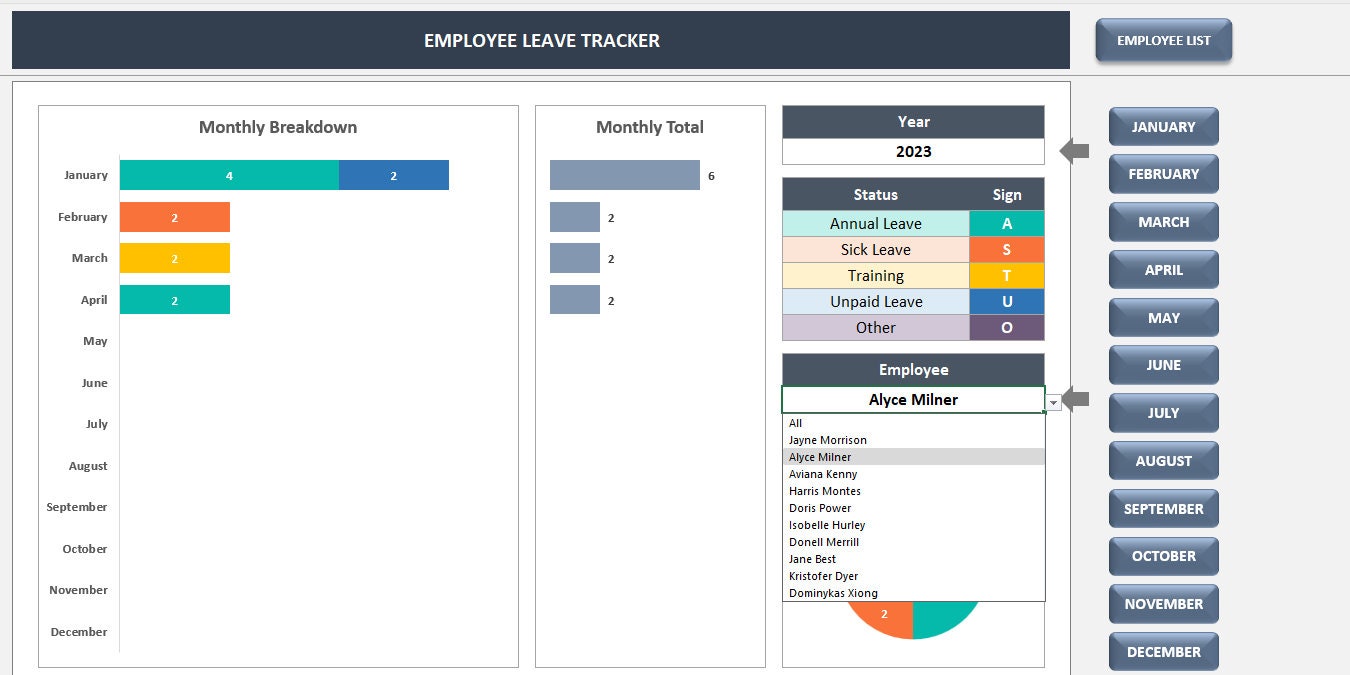Viewport: 1350px width, 675px height.
Task: Click the DECEMBER navigation button
Action: pyautogui.click(x=1163, y=651)
